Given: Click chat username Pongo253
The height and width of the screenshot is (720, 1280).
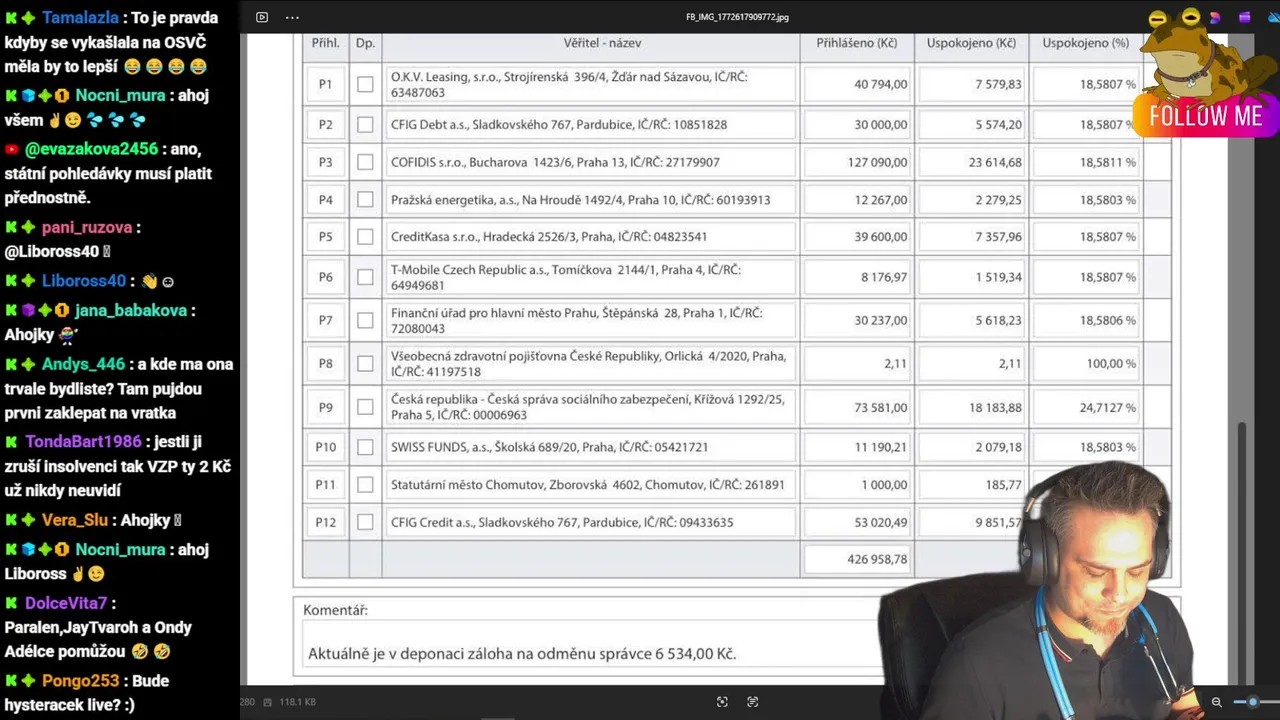Looking at the screenshot, I should [x=79, y=681].
